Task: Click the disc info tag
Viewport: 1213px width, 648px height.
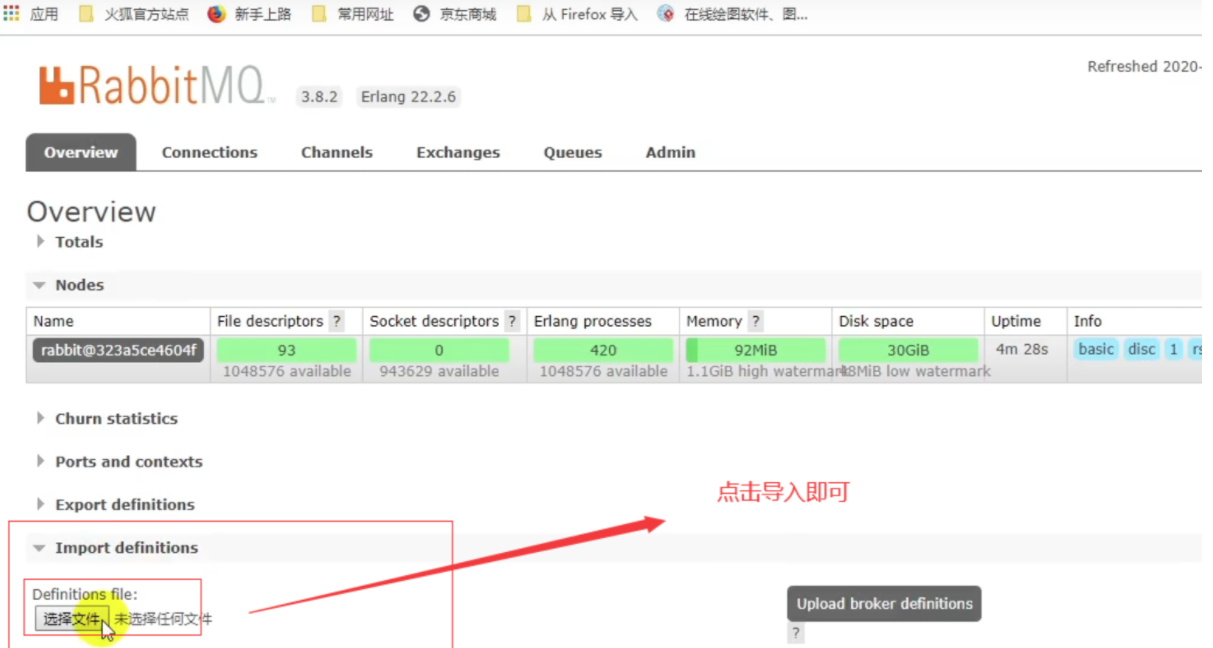Action: 1141,349
